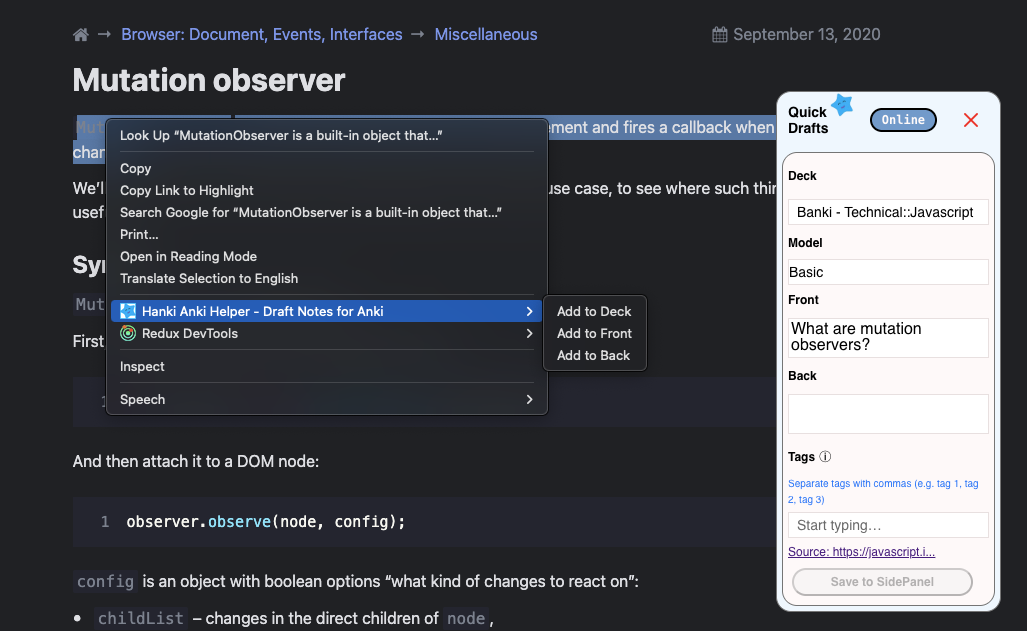Go to Browser: Document, Events, Interfaces breadcrumb
The image size is (1027, 631).
262,35
